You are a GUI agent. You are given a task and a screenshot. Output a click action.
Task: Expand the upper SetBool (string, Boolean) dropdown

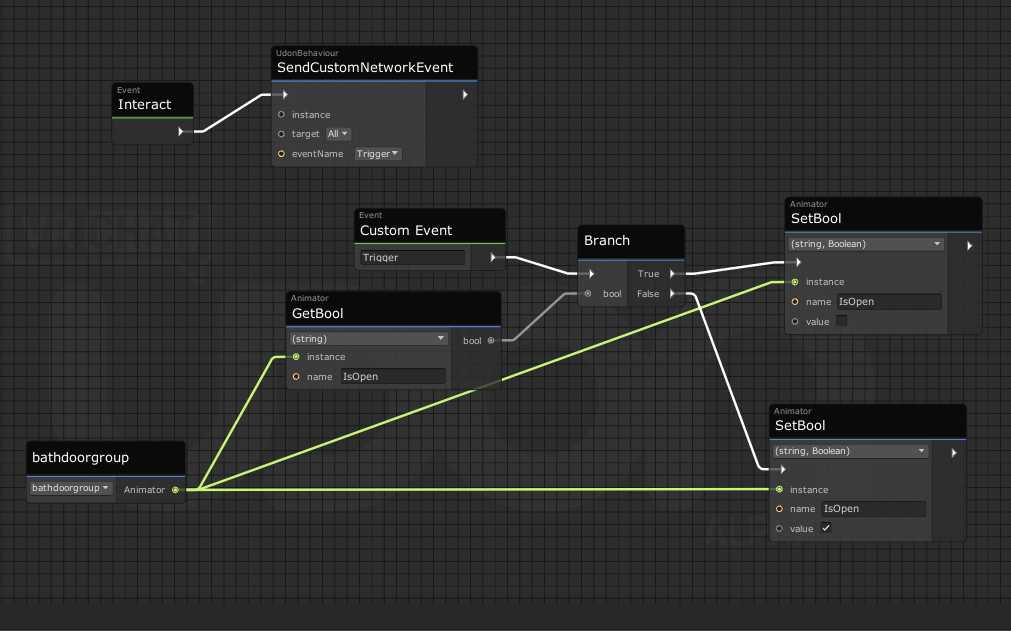coord(866,244)
